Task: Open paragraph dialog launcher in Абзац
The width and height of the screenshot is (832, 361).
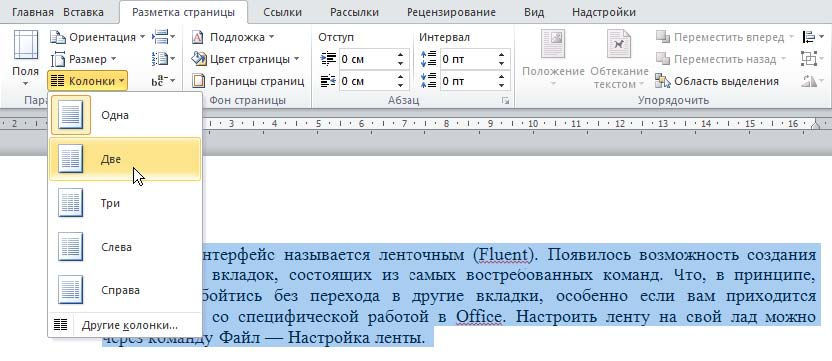Action: click(x=505, y=100)
